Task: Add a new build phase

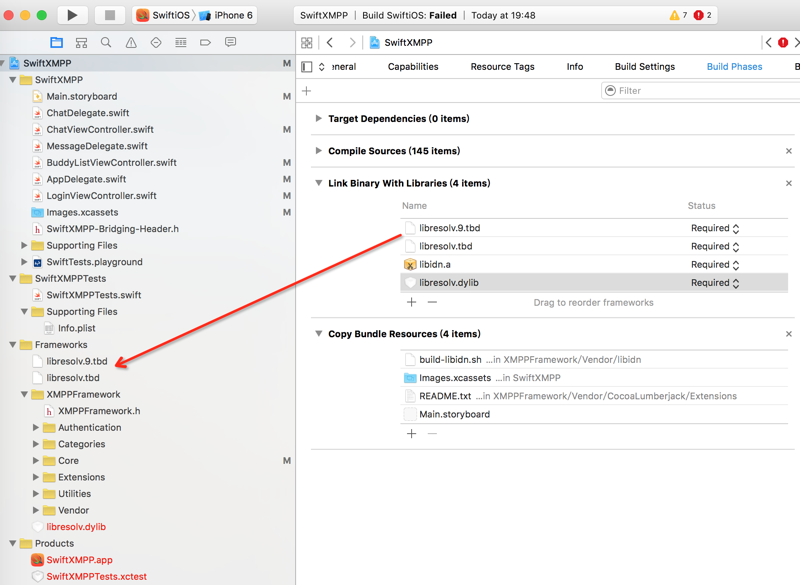Action: [x=307, y=91]
